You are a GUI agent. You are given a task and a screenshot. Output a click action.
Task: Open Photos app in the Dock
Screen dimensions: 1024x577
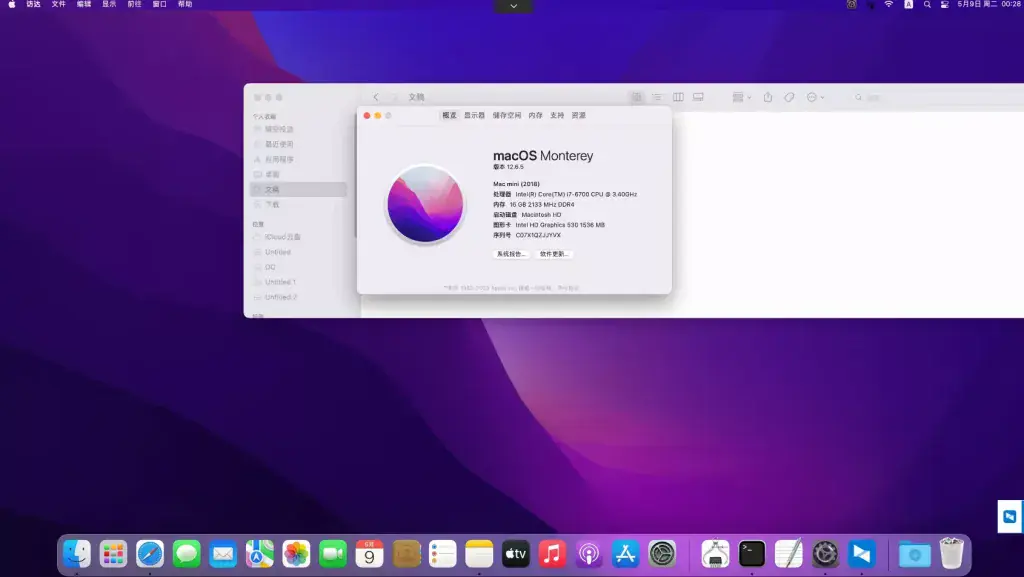[296, 554]
